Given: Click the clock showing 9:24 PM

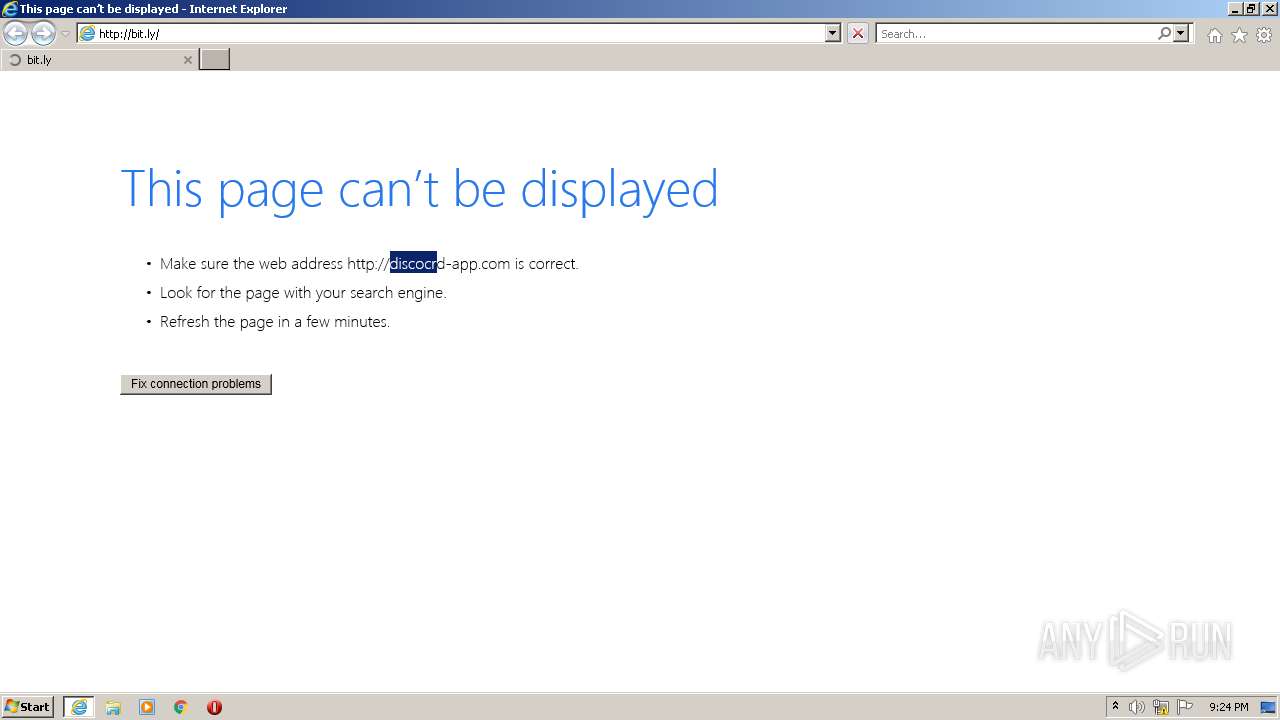Looking at the screenshot, I should coord(1228,707).
